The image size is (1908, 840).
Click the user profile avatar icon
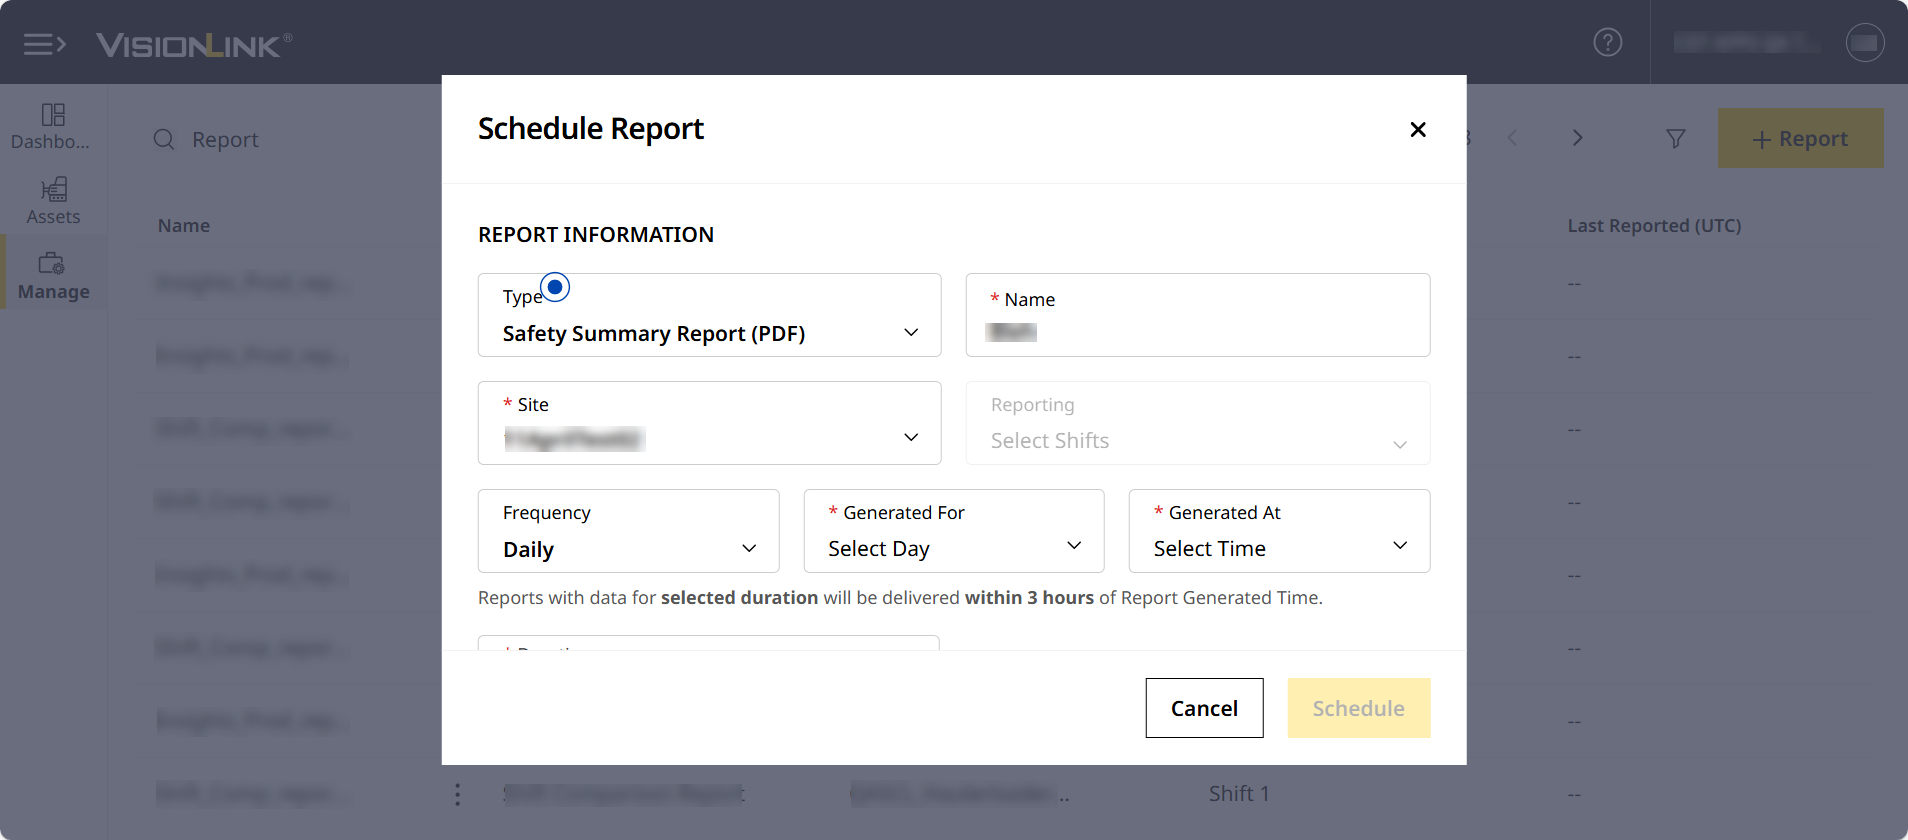pyautogui.click(x=1864, y=42)
